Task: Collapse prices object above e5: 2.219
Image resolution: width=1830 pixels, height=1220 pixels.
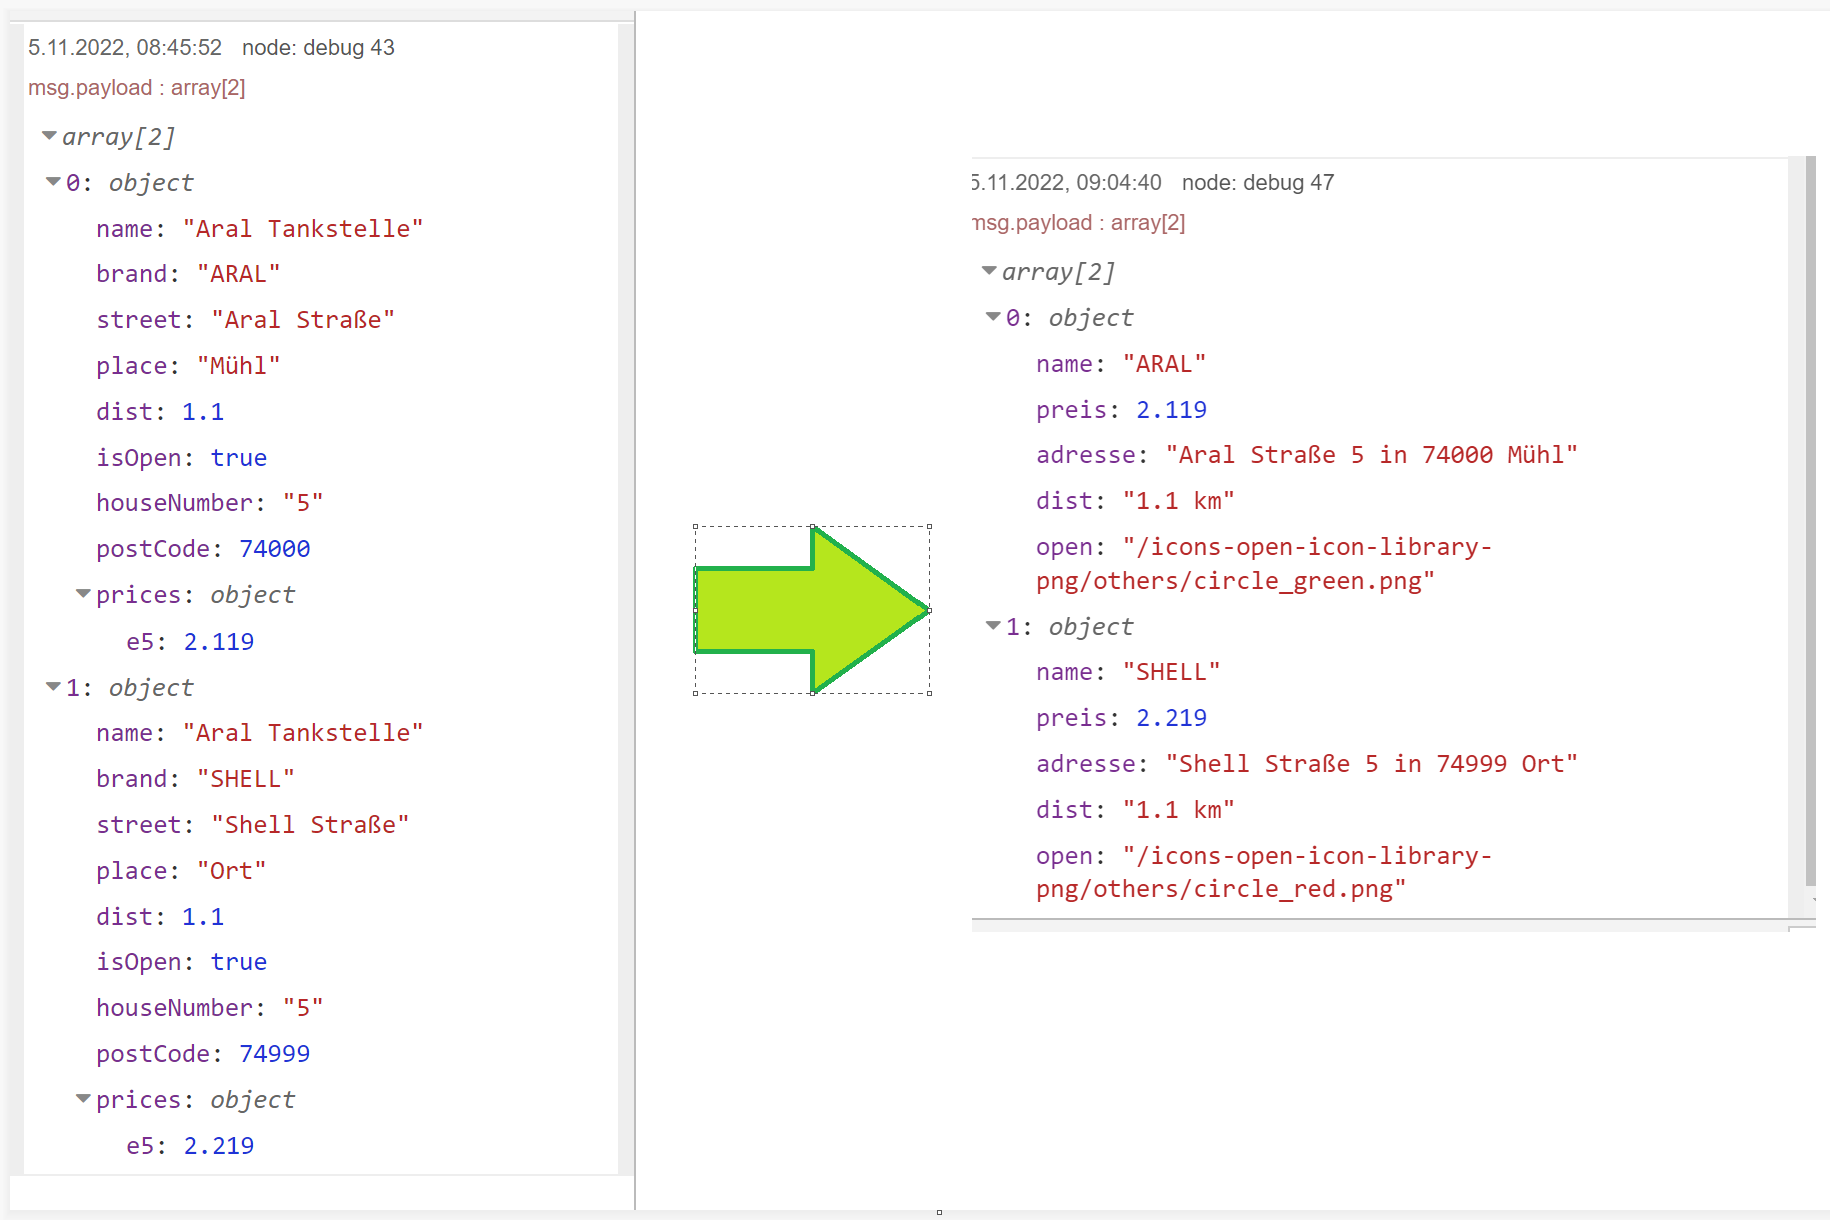Action: point(83,1099)
